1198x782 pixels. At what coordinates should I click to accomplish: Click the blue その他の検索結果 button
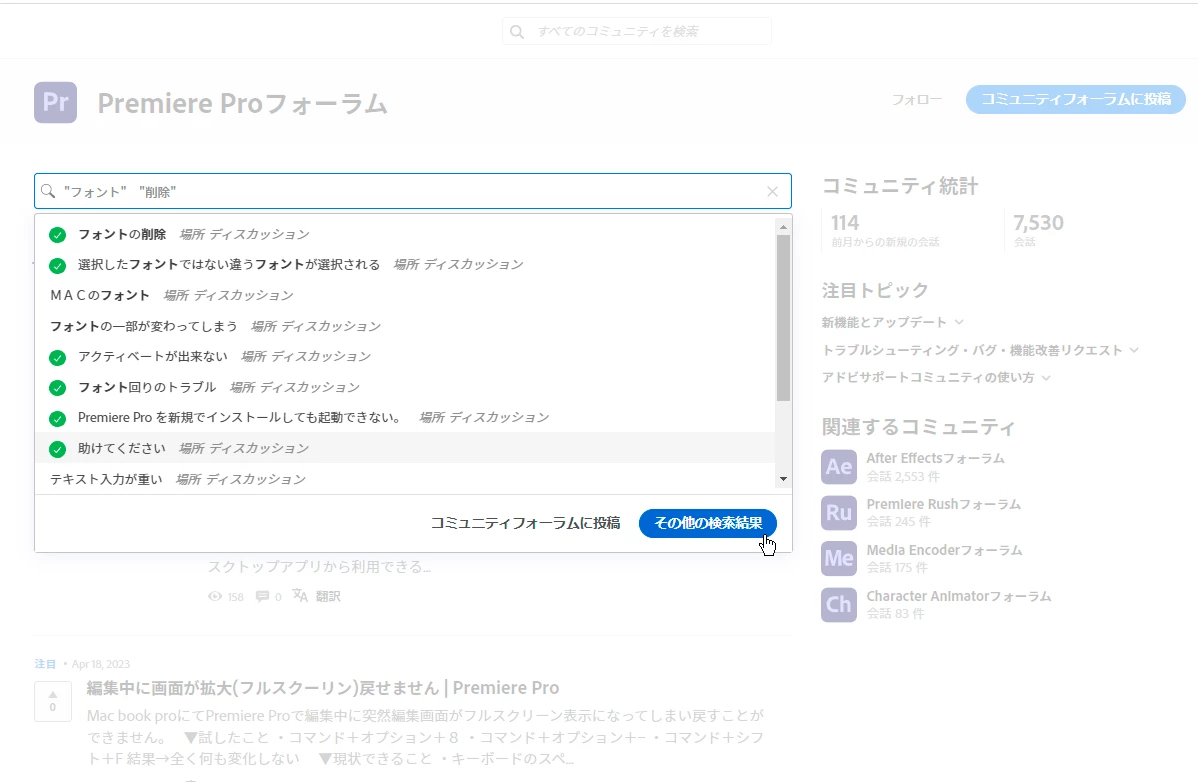click(x=707, y=523)
